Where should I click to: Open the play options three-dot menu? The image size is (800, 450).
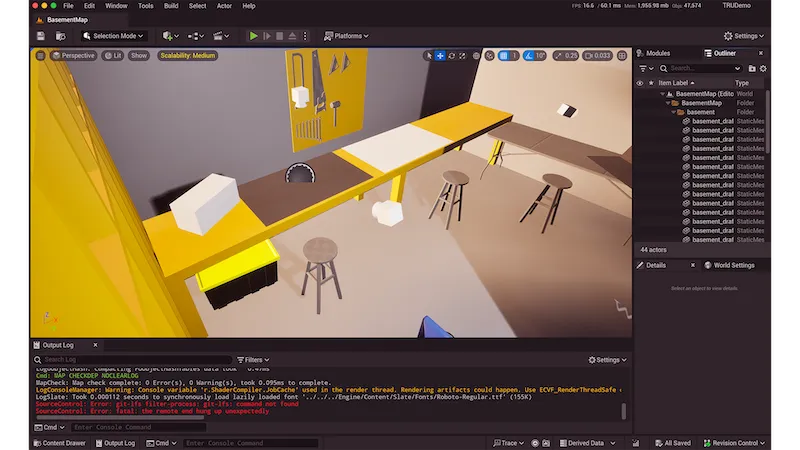click(x=305, y=36)
